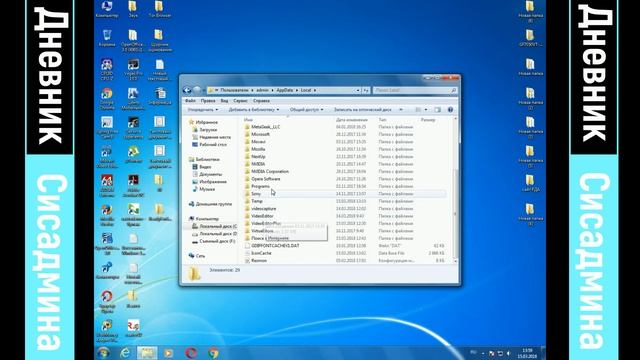Click admin in the address breadcrumb
The width and height of the screenshot is (640, 360).
262,90
